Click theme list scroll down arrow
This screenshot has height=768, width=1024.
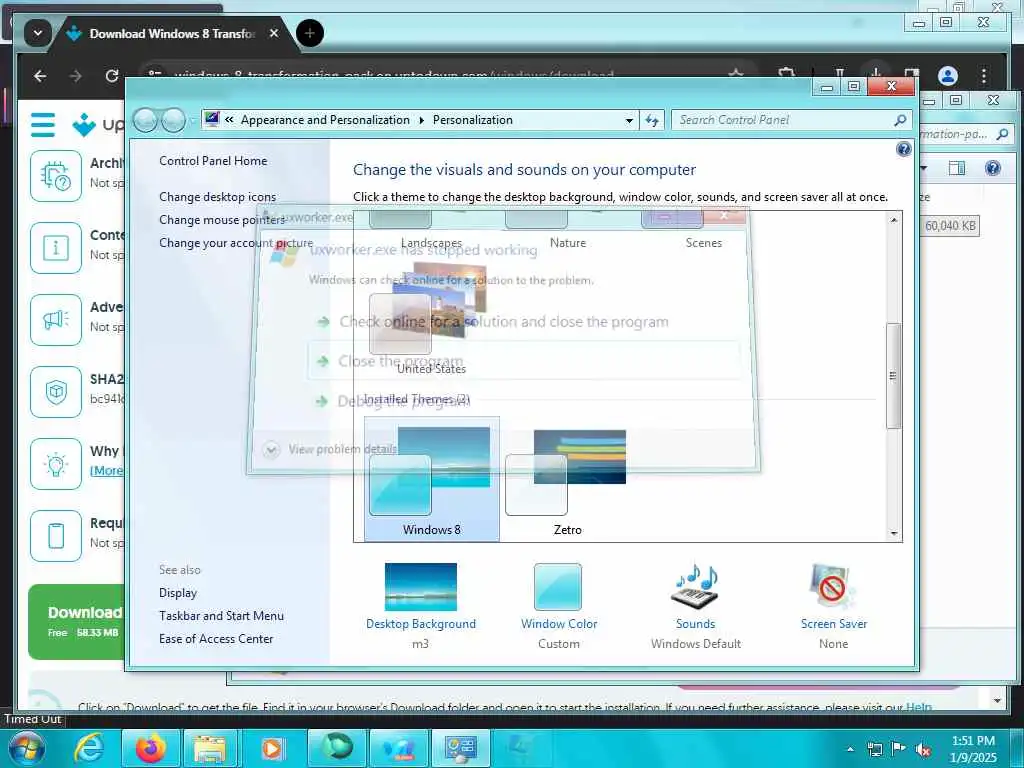[x=893, y=534]
